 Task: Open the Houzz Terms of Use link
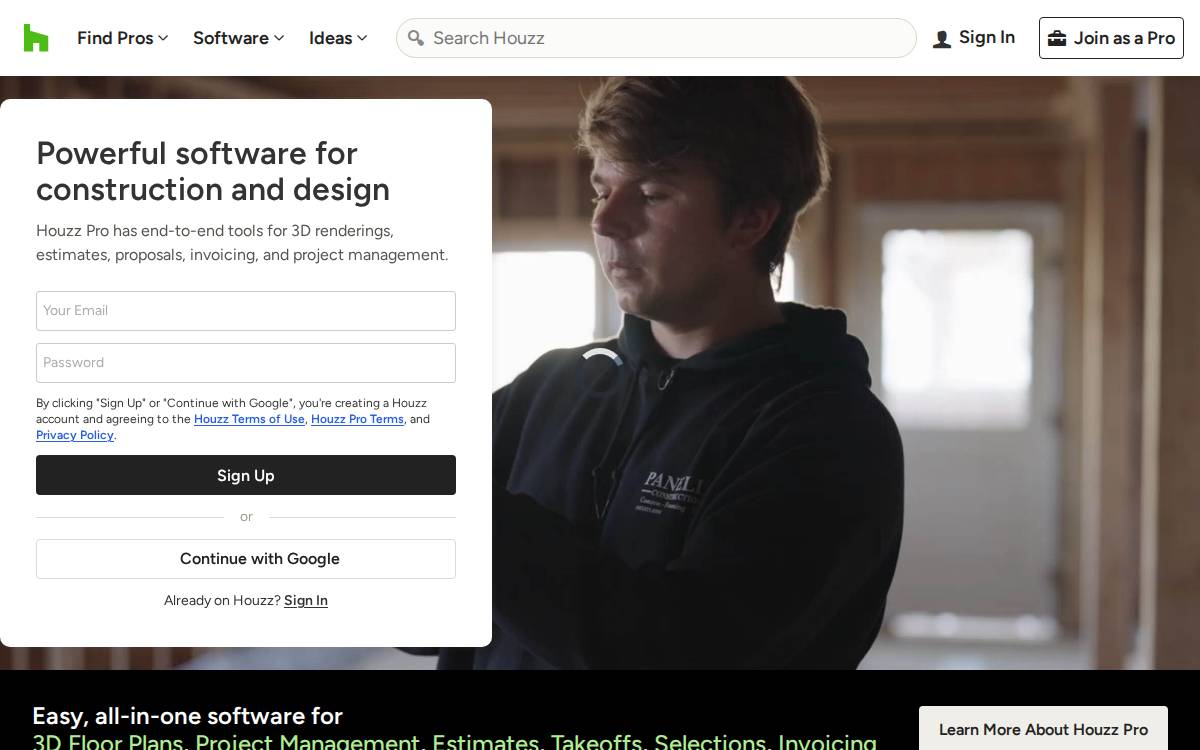coord(249,419)
